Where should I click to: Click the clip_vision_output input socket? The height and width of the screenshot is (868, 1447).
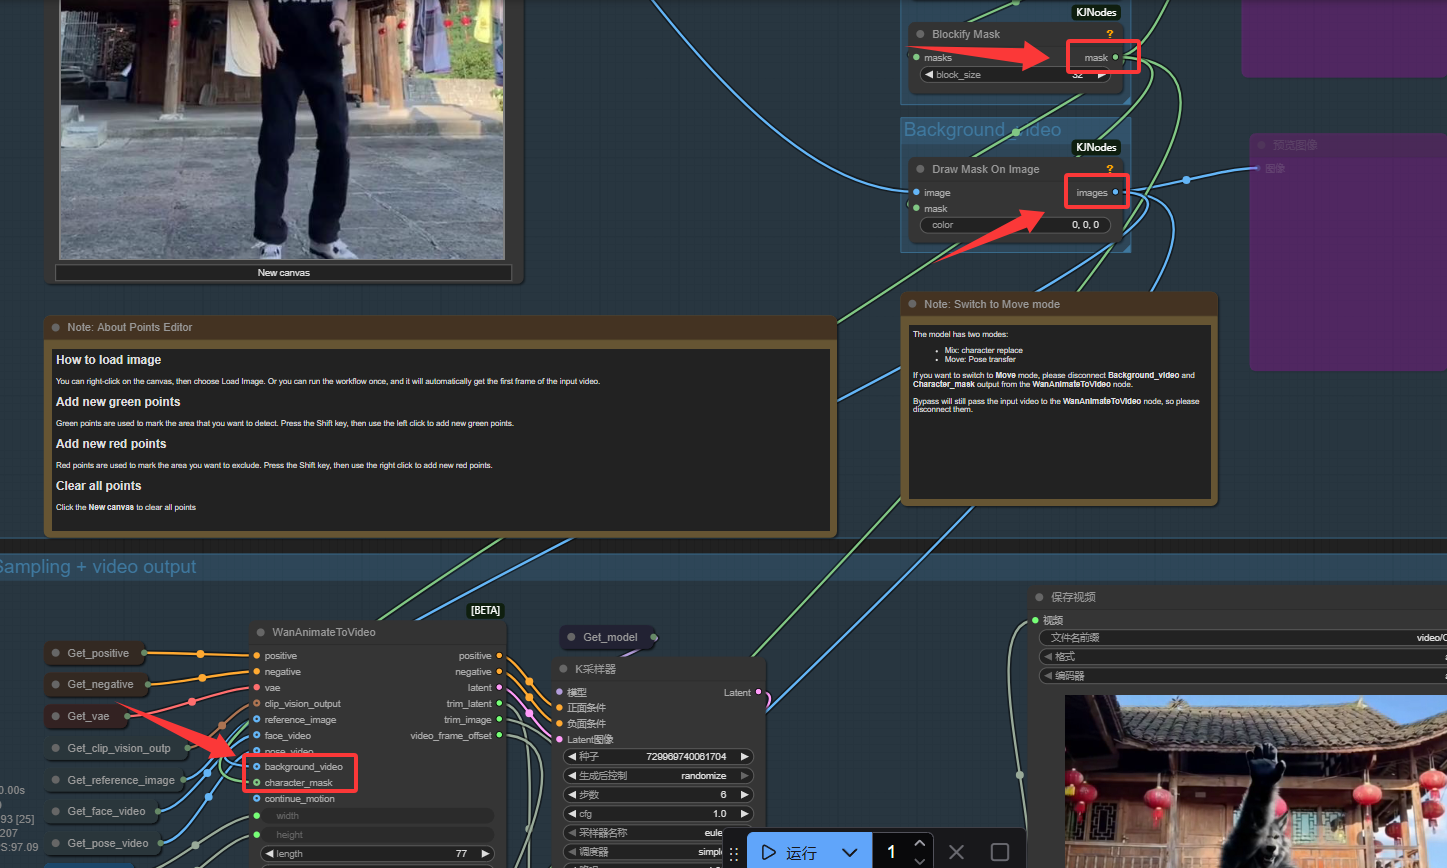click(x=257, y=704)
